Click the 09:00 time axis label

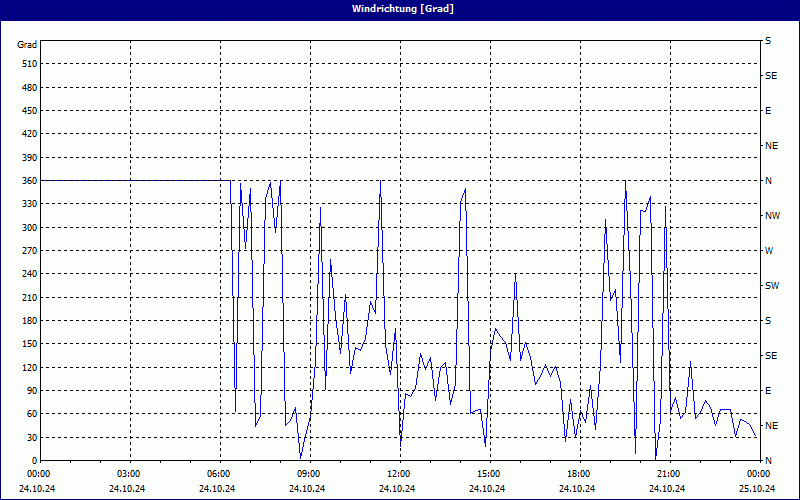pyautogui.click(x=308, y=473)
